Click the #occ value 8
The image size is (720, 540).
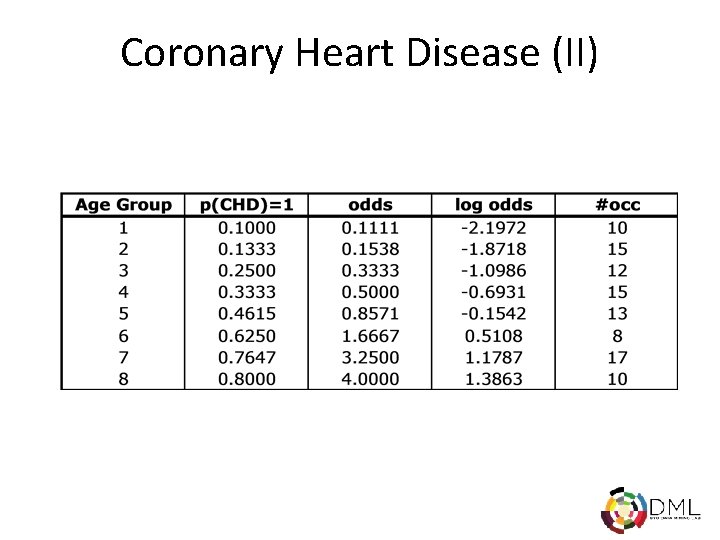coord(617,336)
